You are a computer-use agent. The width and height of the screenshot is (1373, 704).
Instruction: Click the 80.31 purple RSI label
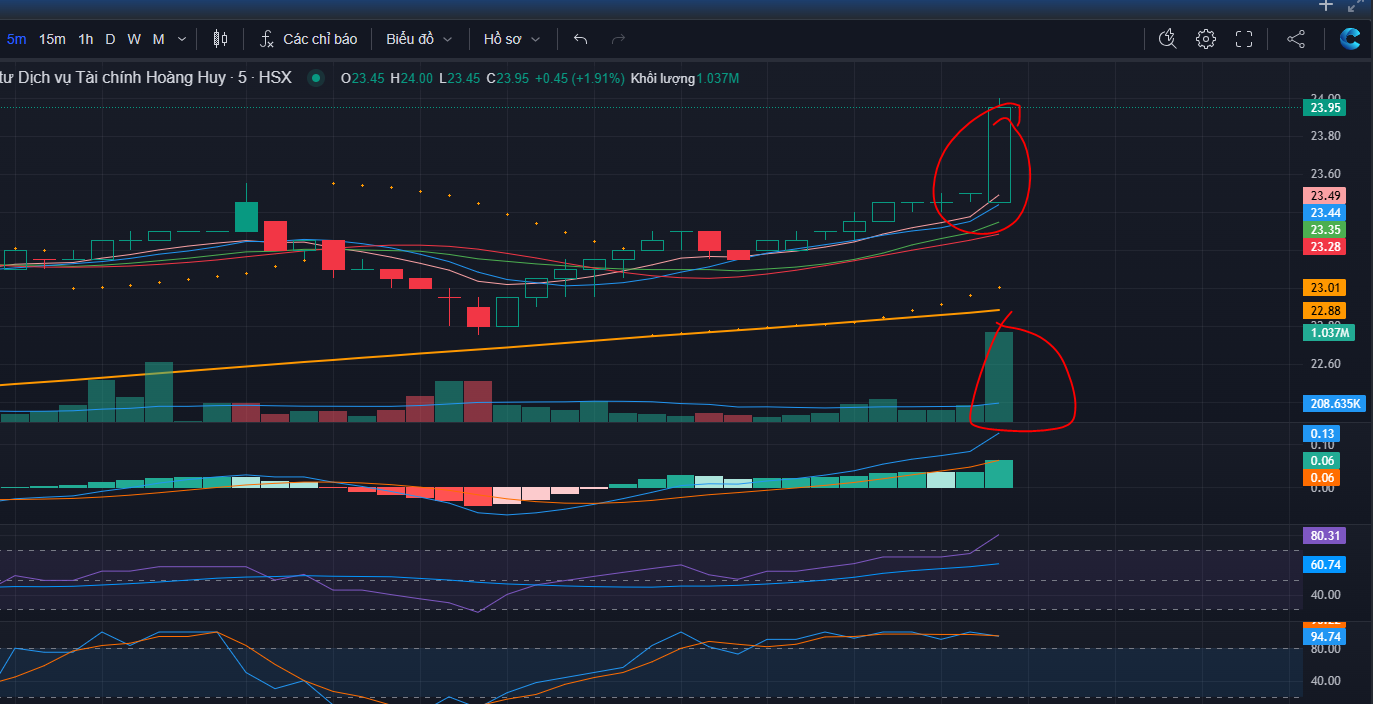[x=1325, y=536]
